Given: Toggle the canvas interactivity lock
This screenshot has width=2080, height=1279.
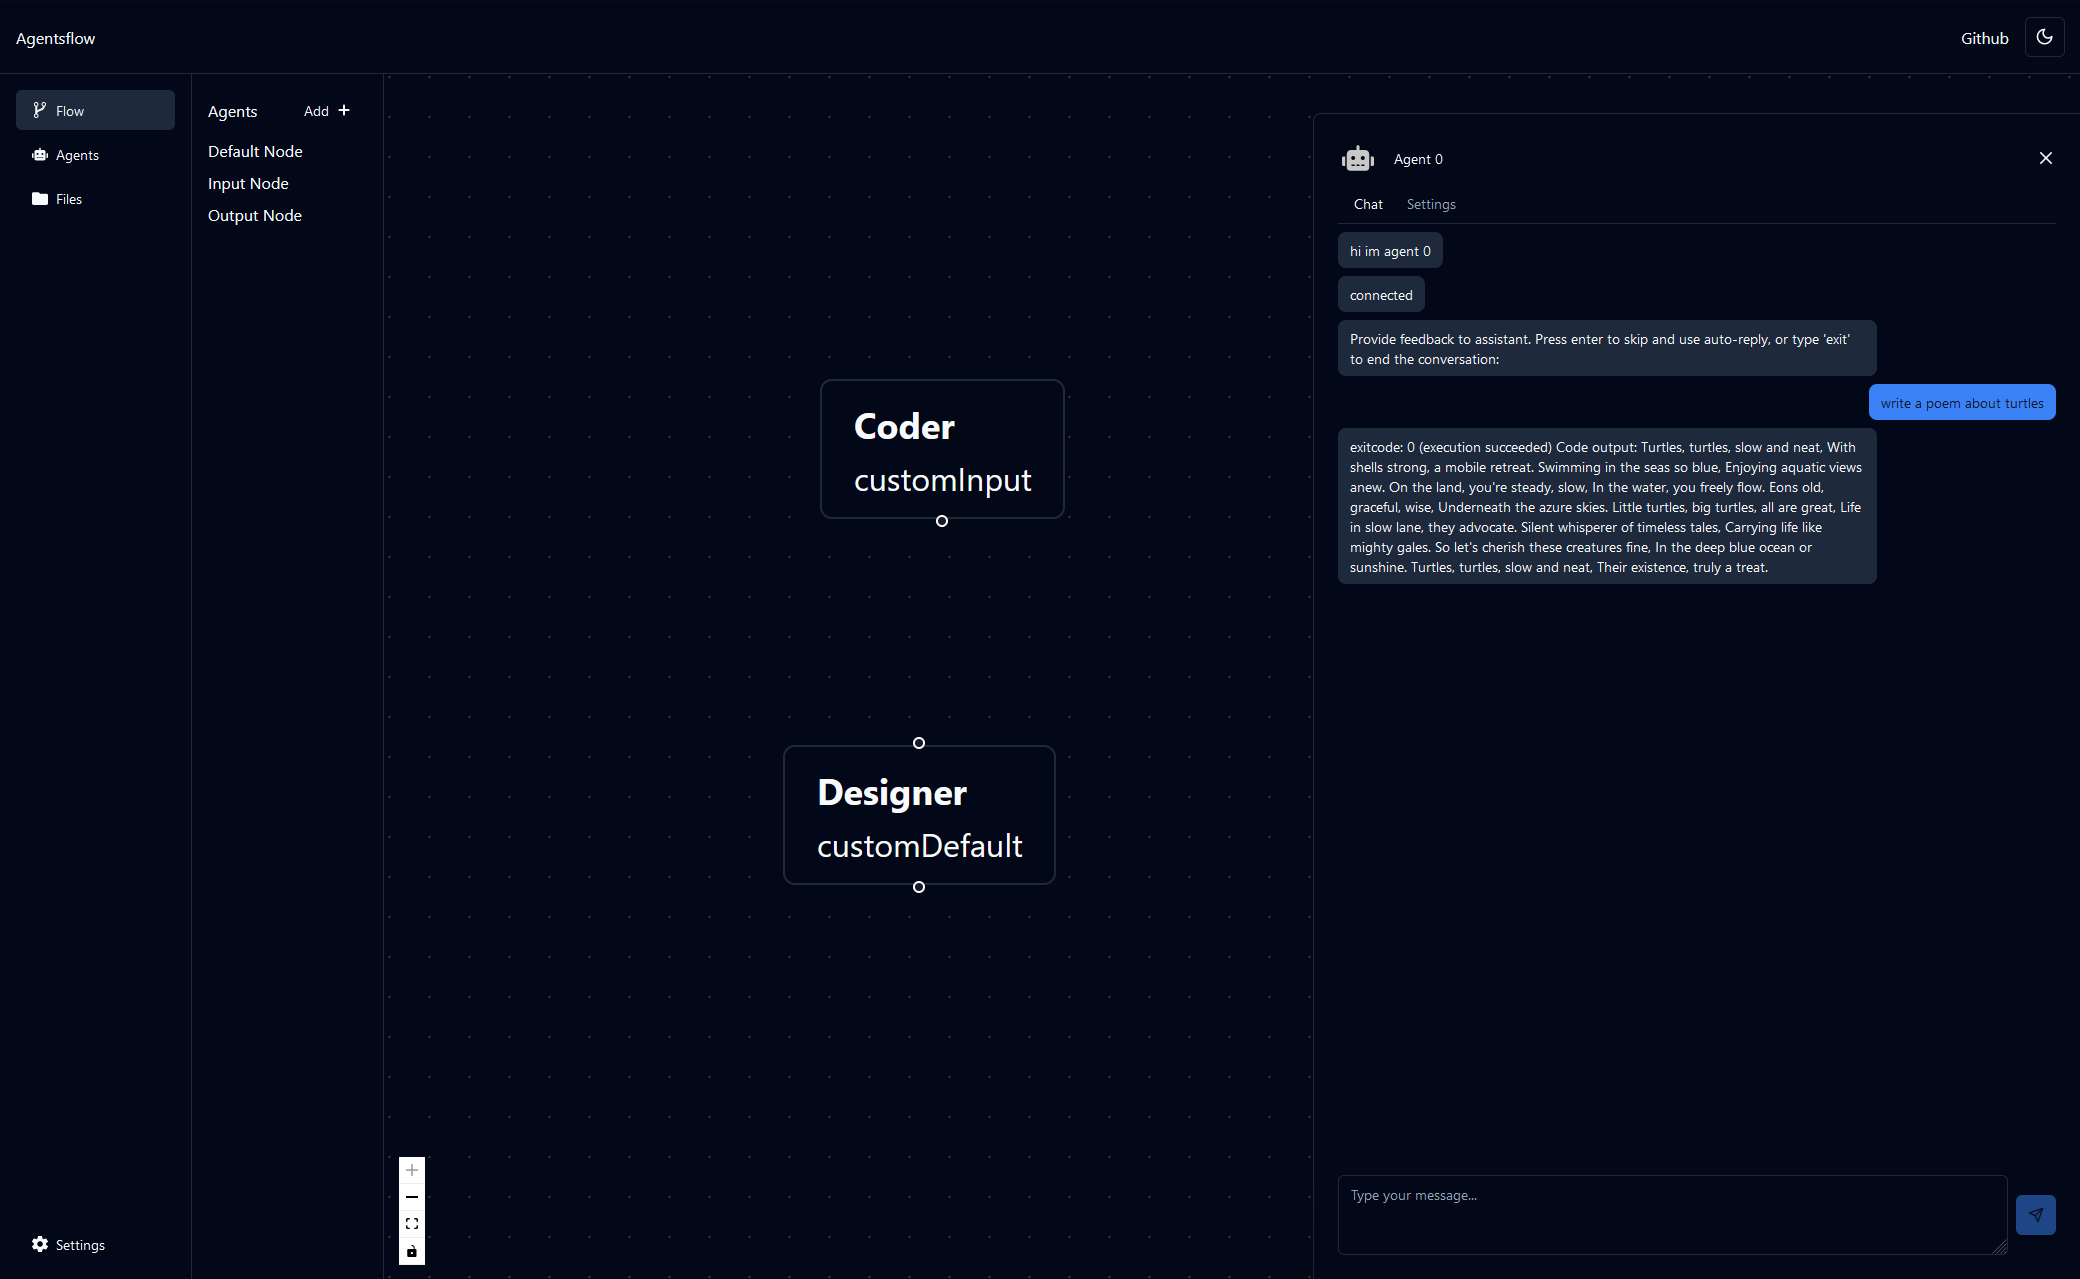Looking at the screenshot, I should pos(412,1251).
